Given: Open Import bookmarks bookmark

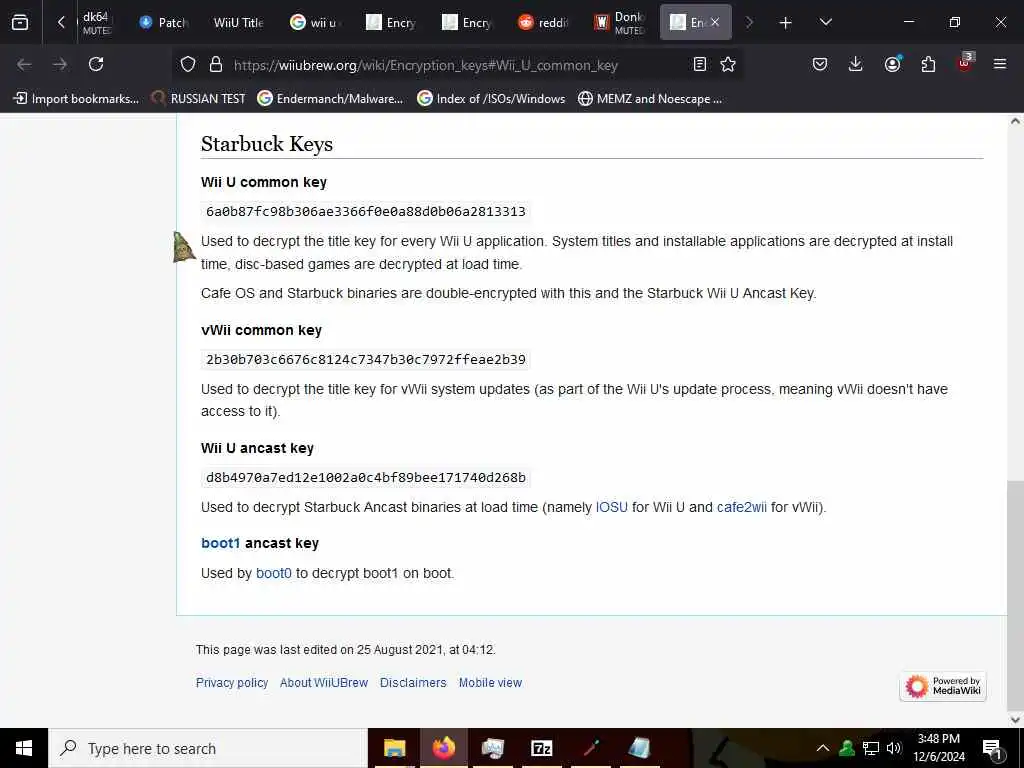Looking at the screenshot, I should (76, 99).
